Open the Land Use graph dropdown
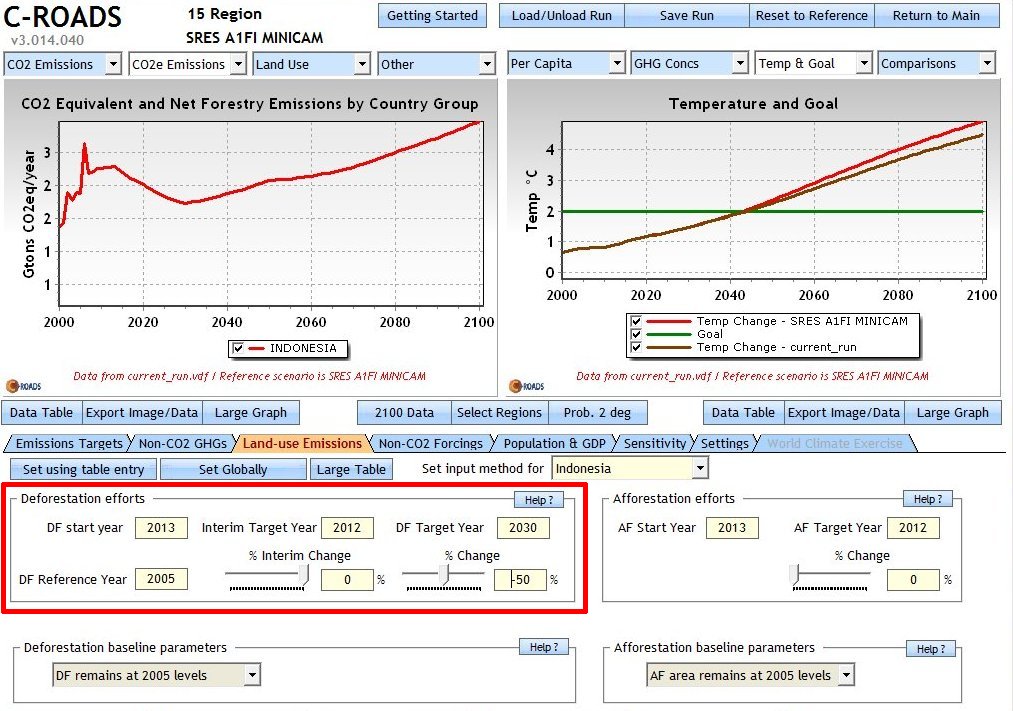Viewport: 1013px width, 711px height. pyautogui.click(x=311, y=64)
